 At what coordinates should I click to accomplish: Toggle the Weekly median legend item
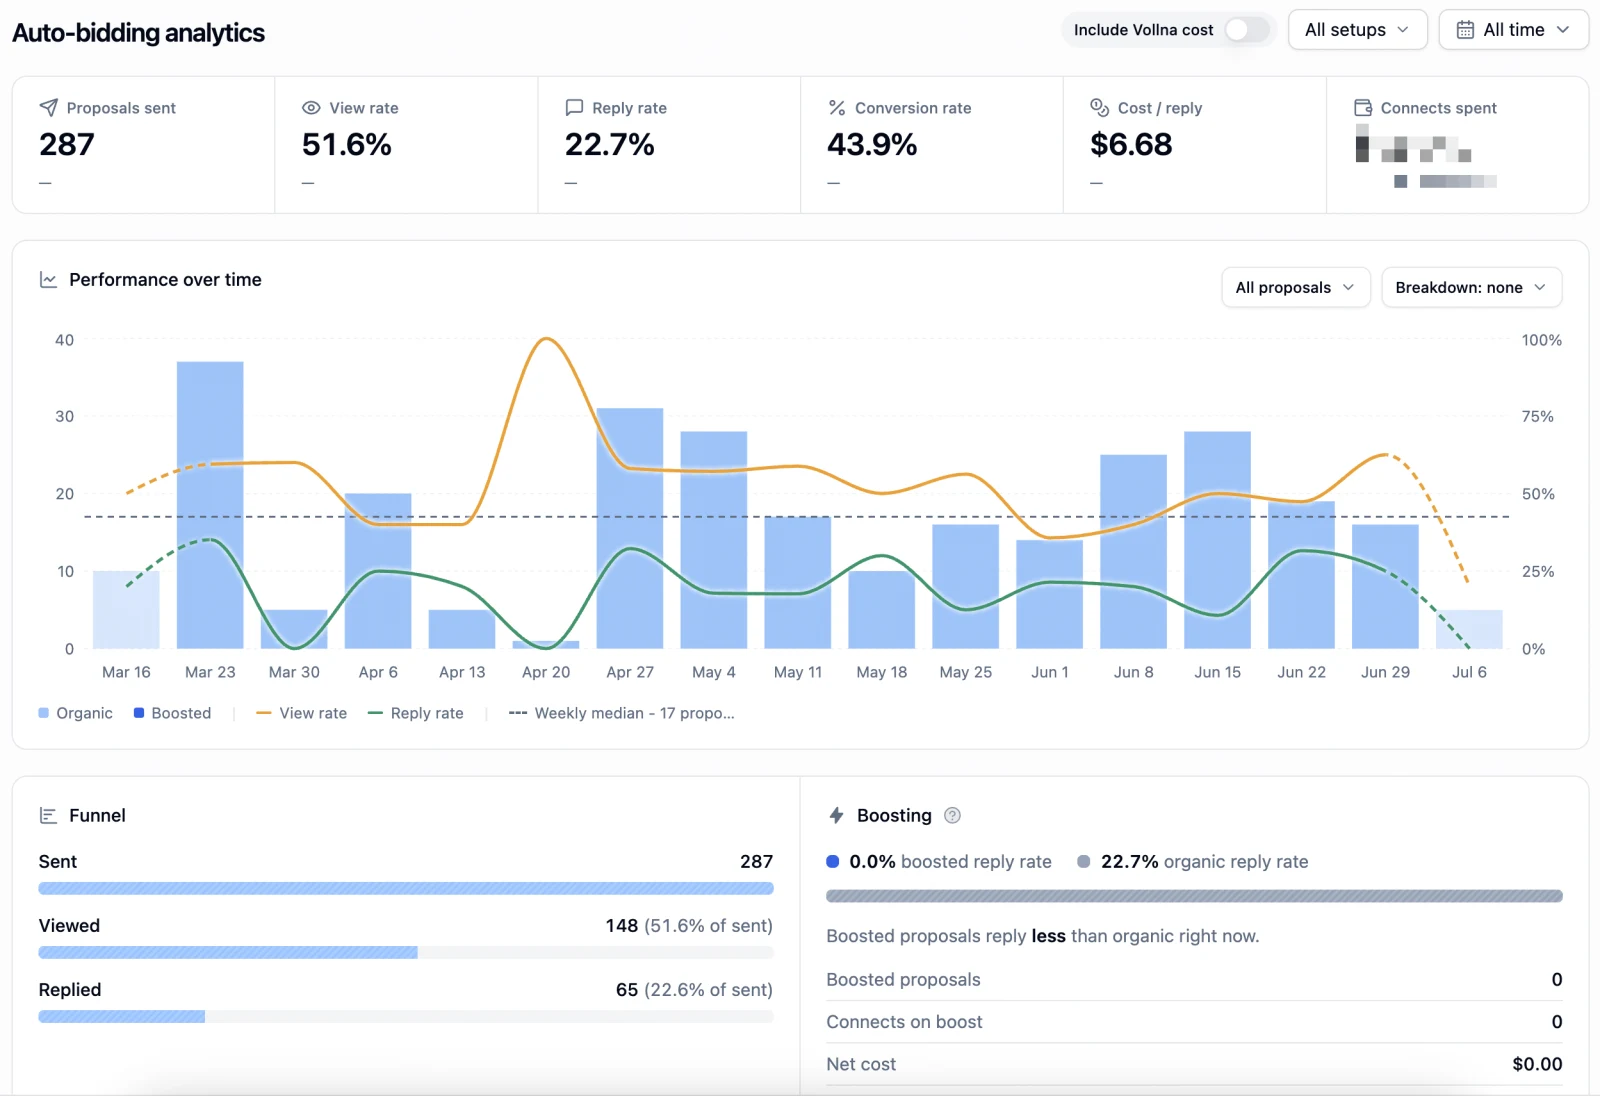click(x=622, y=713)
